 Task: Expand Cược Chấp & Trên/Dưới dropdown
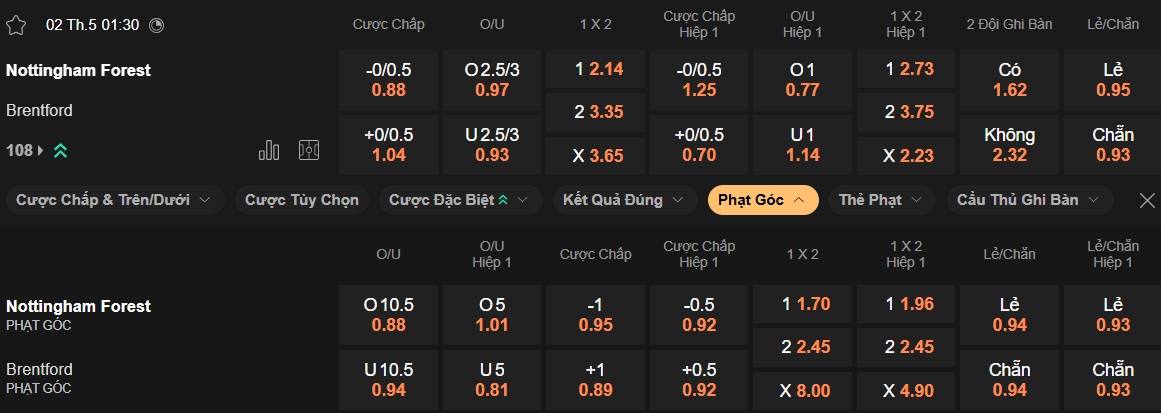pyautogui.click(x=115, y=200)
